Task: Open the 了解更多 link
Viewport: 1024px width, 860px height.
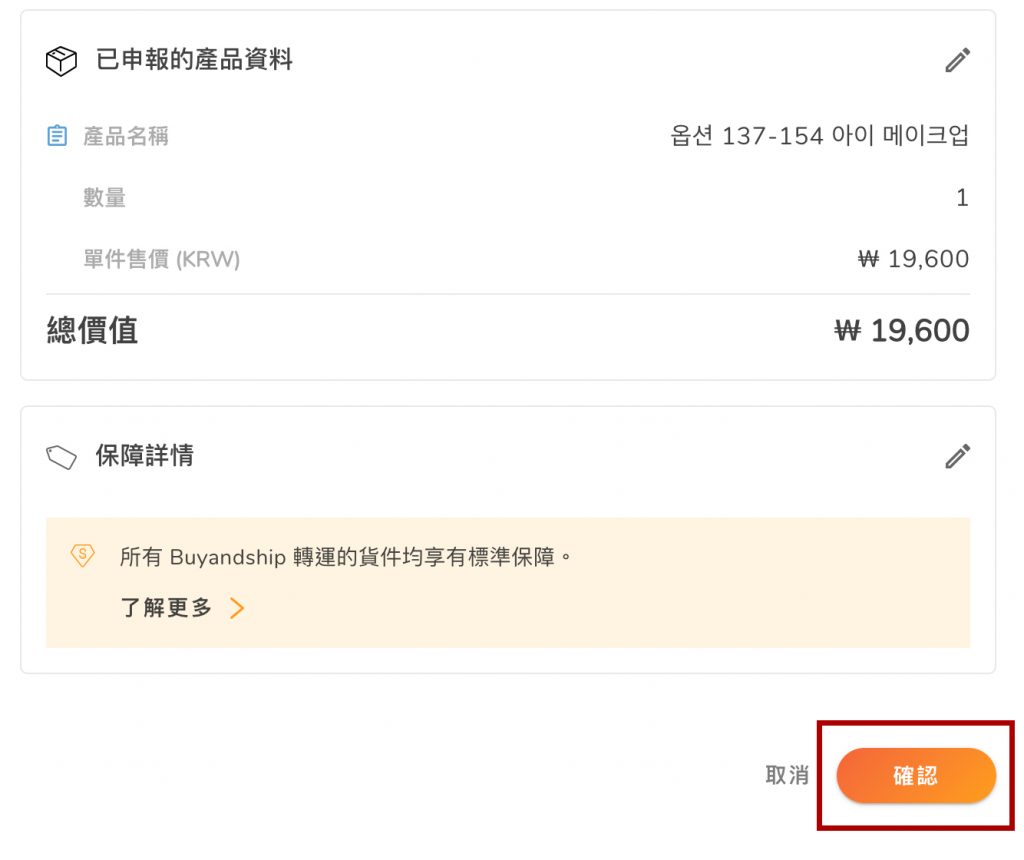Action: point(166,608)
